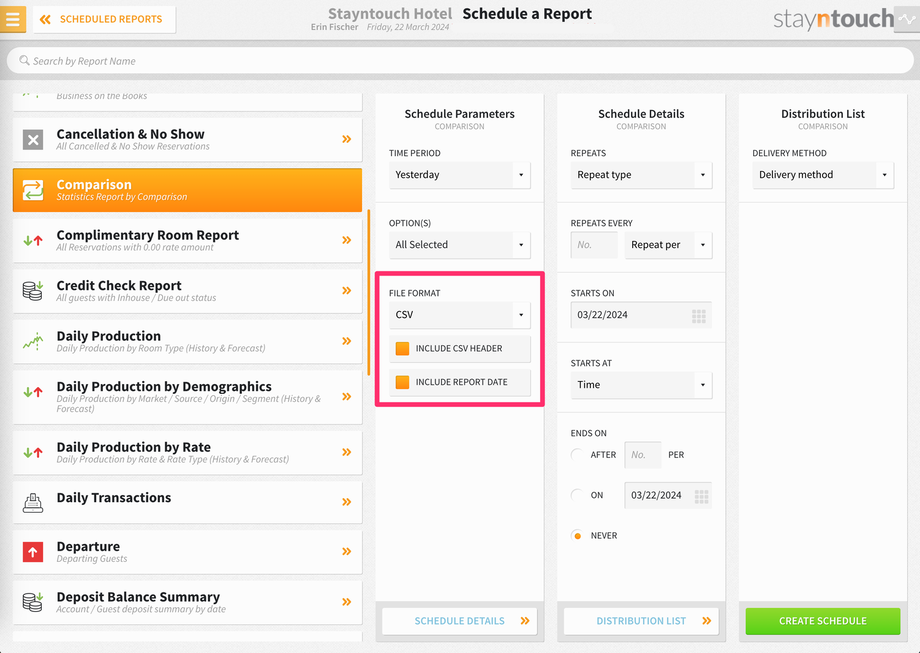Click the Daily Transactions register icon
The height and width of the screenshot is (653, 920).
click(x=33, y=503)
